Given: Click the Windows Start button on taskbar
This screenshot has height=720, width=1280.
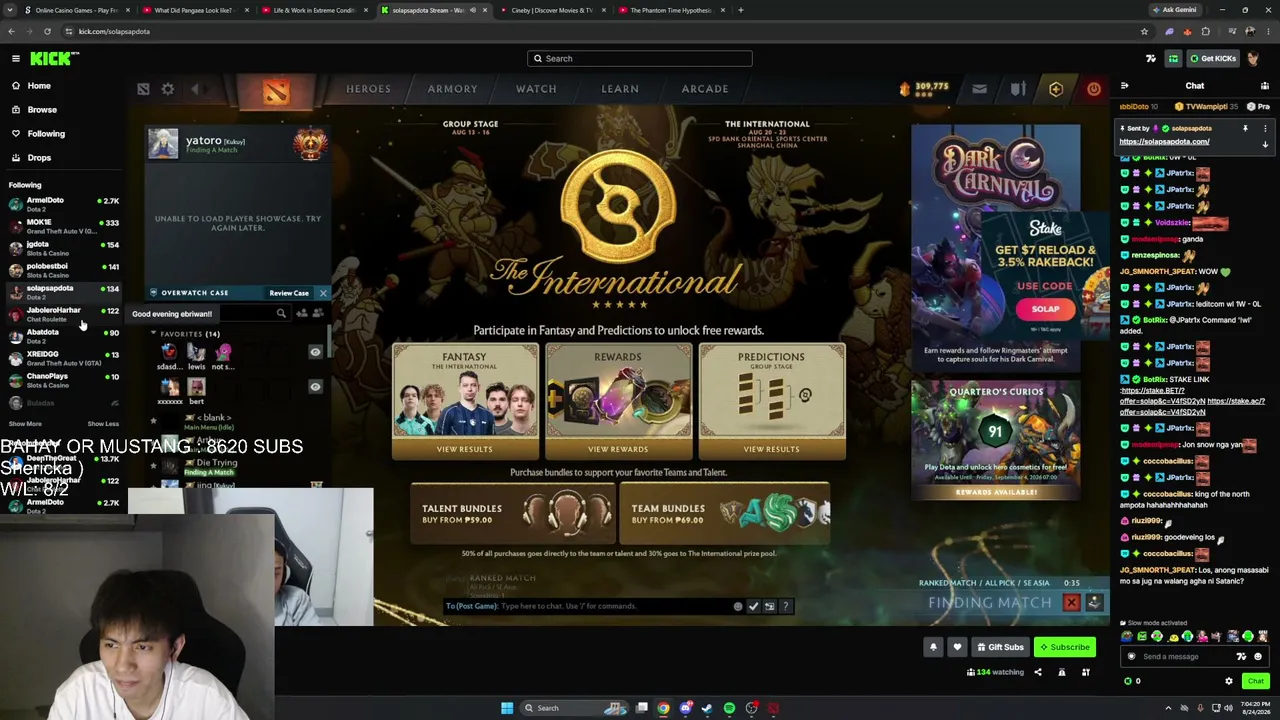Looking at the screenshot, I should point(507,708).
